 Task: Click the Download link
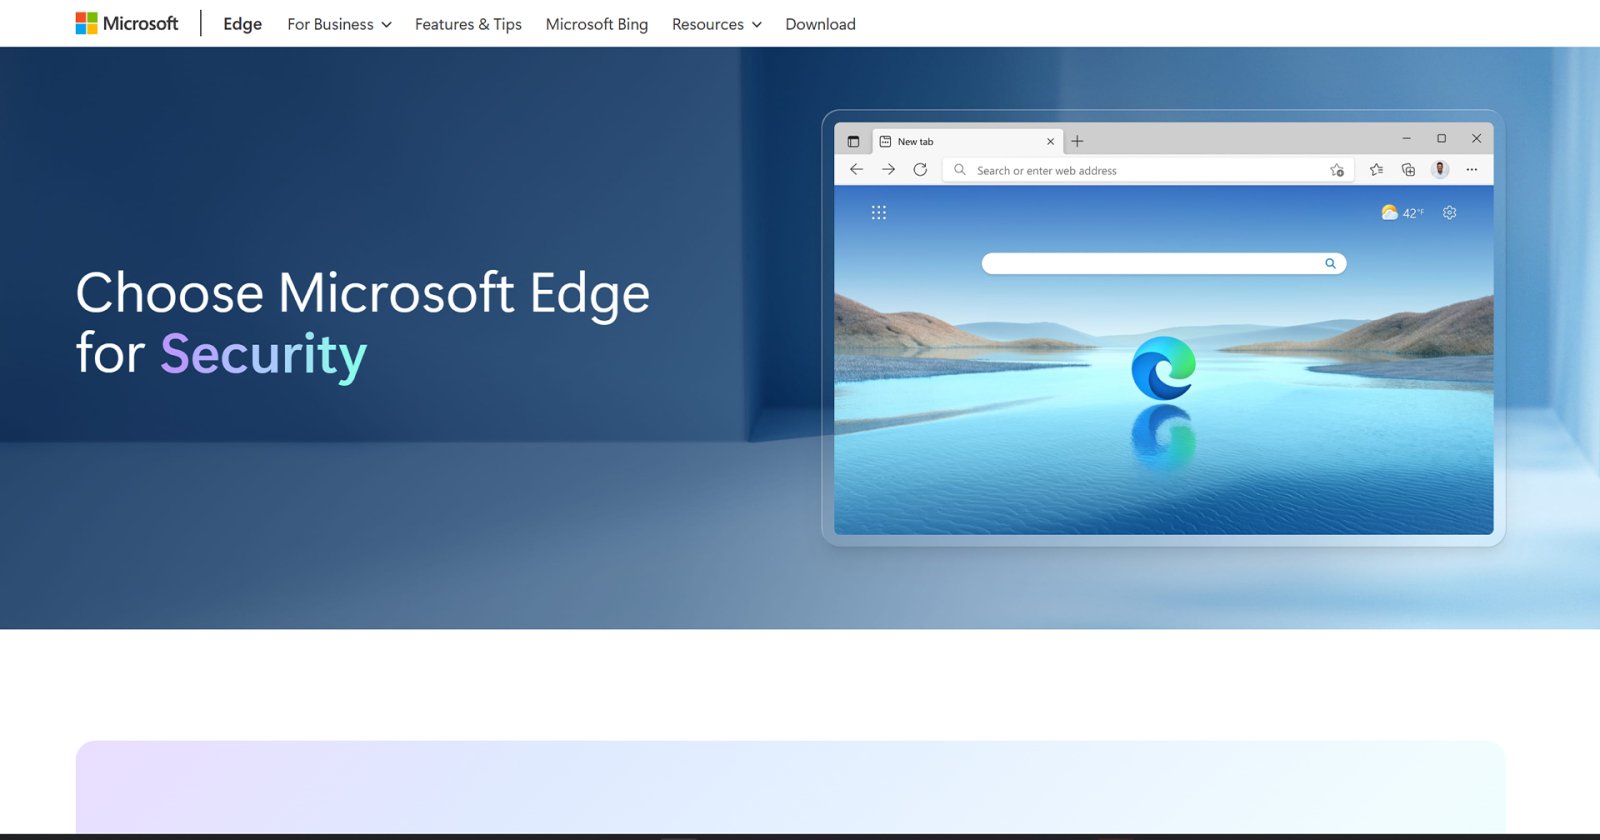(820, 24)
